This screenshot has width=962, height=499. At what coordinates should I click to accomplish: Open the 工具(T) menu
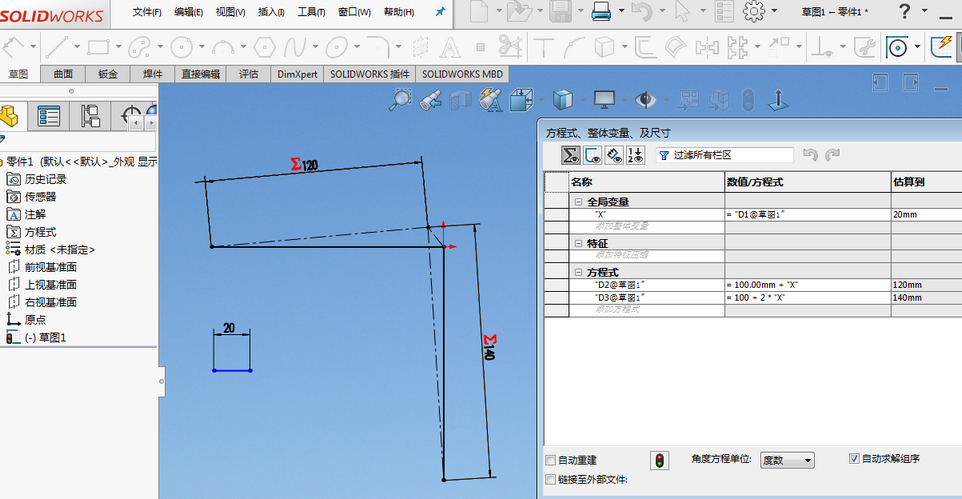(311, 12)
